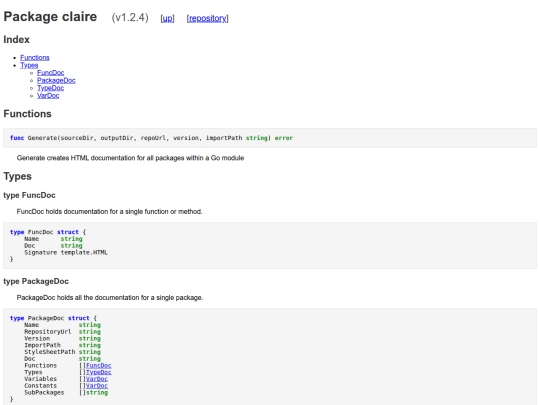Click 'PackageDoc holds all the documentation' text
The width and height of the screenshot is (540, 405).
[x=110, y=298]
